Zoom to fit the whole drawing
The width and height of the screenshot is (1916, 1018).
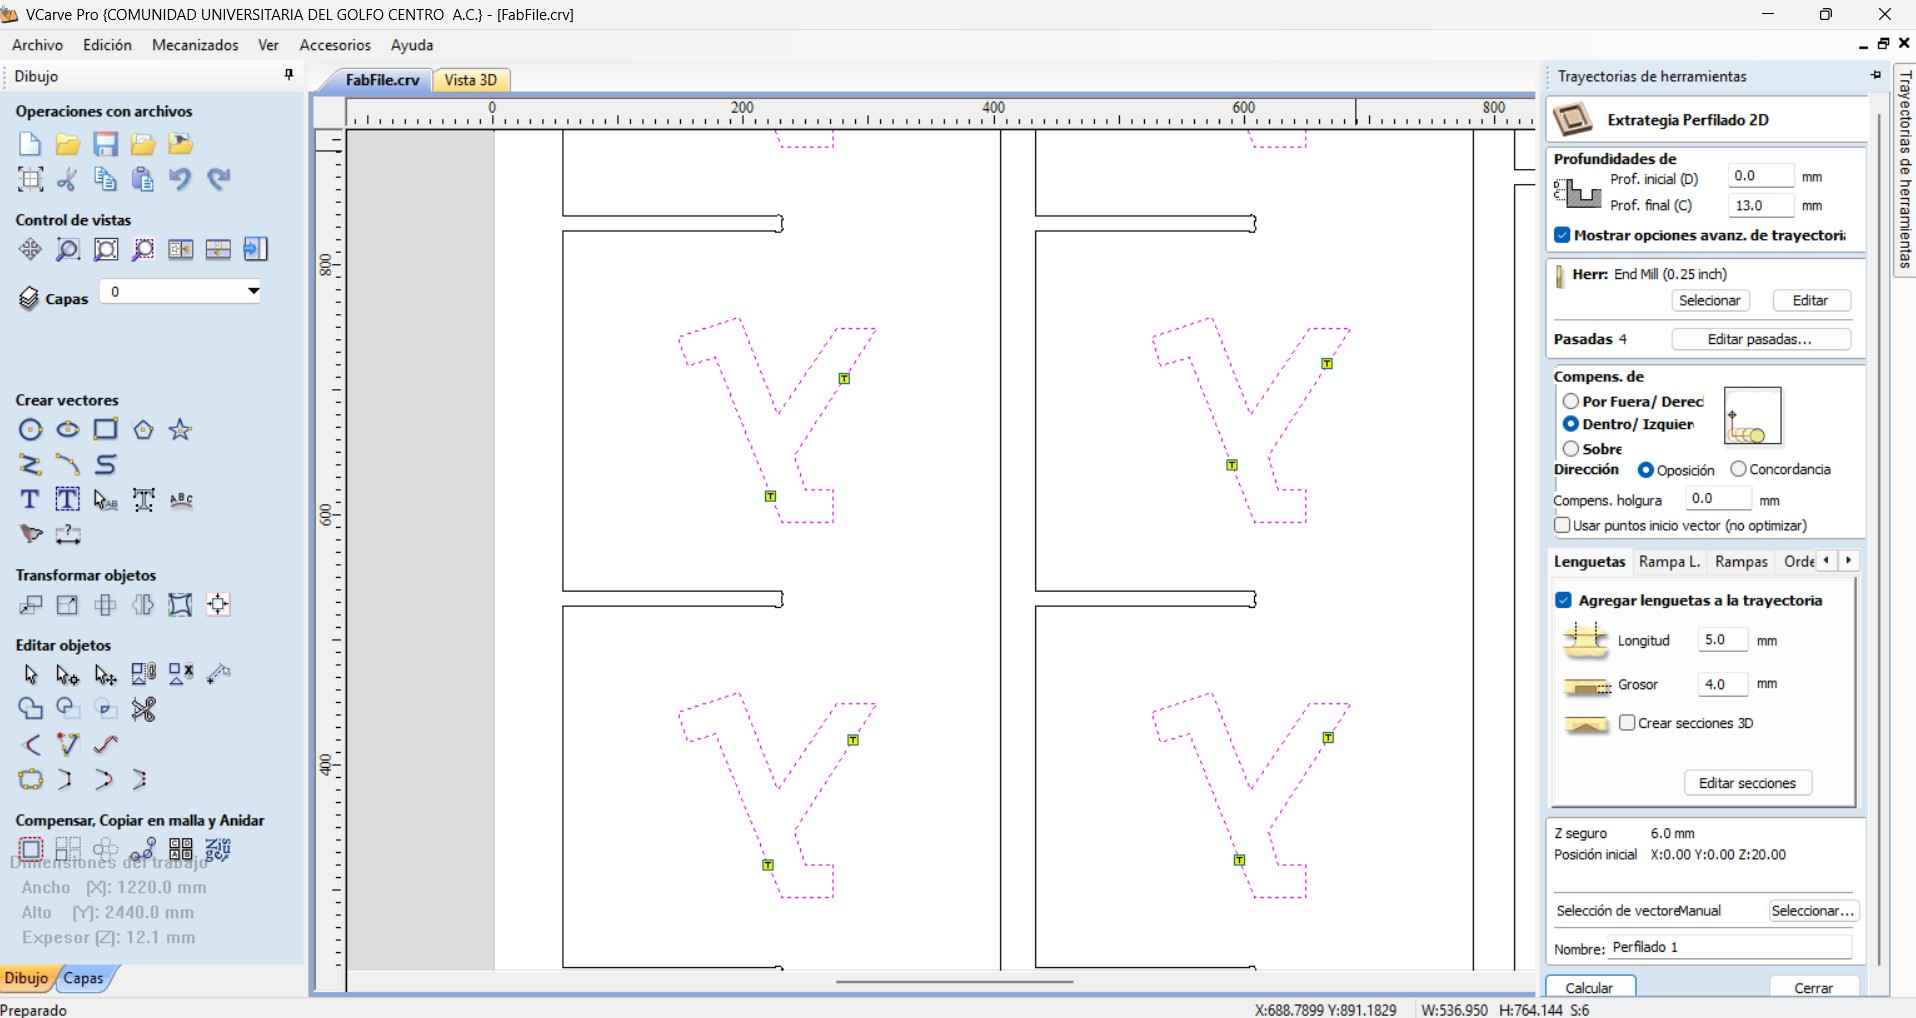[x=105, y=249]
